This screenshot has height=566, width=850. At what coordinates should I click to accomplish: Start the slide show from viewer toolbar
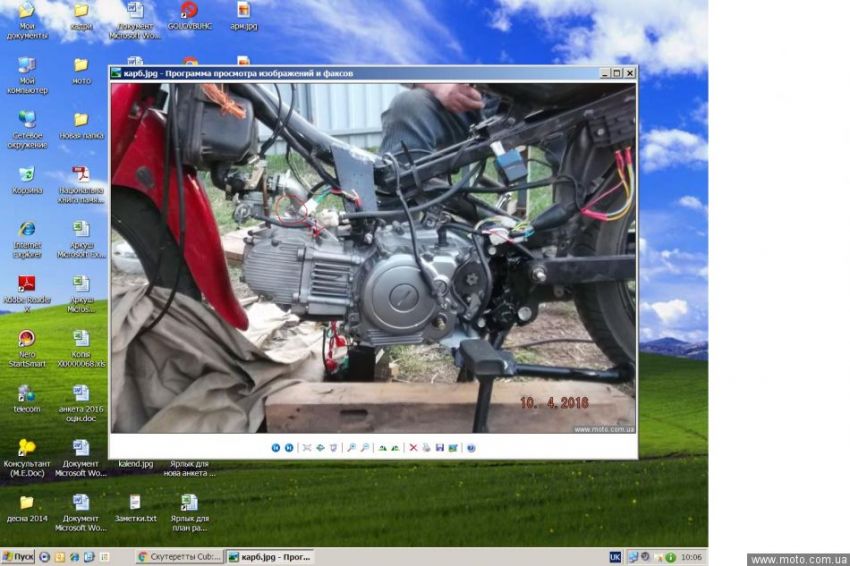(334, 448)
